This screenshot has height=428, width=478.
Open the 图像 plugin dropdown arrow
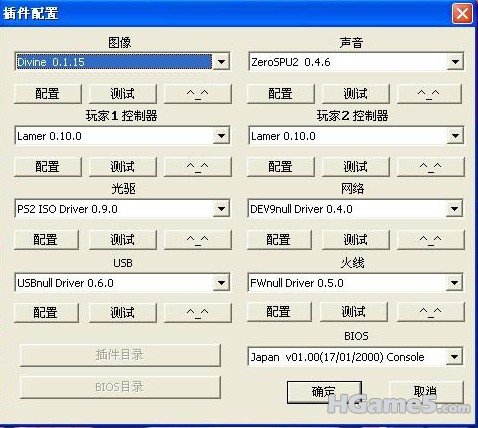click(x=221, y=62)
